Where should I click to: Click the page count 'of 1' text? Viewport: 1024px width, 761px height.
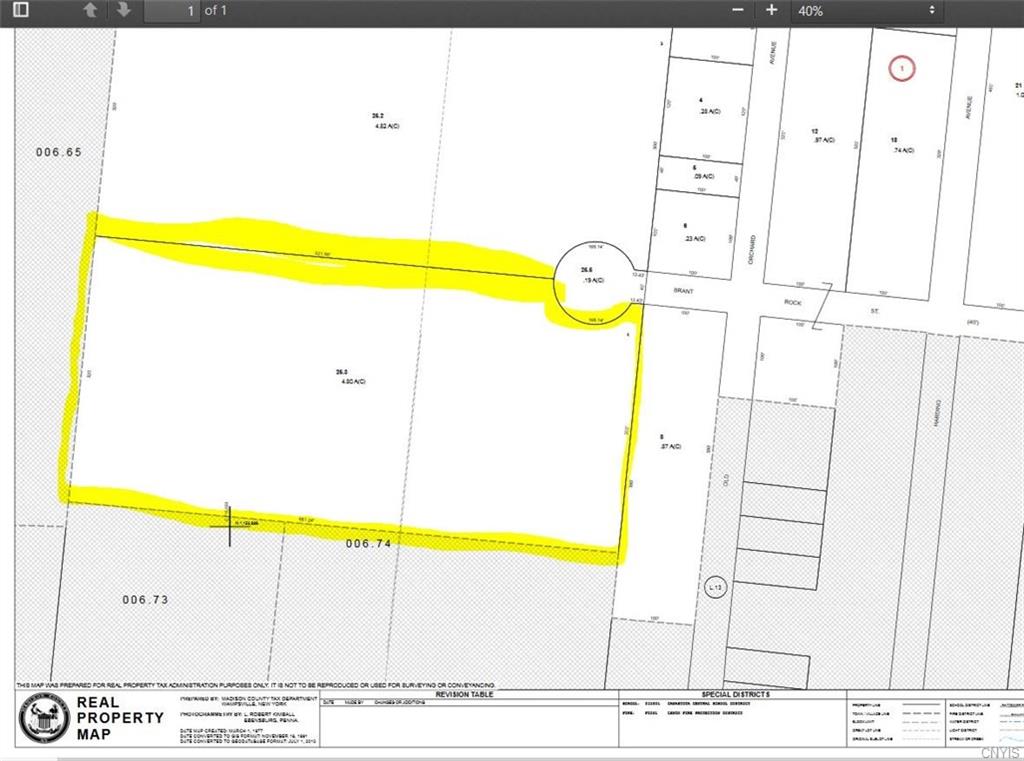click(x=216, y=10)
